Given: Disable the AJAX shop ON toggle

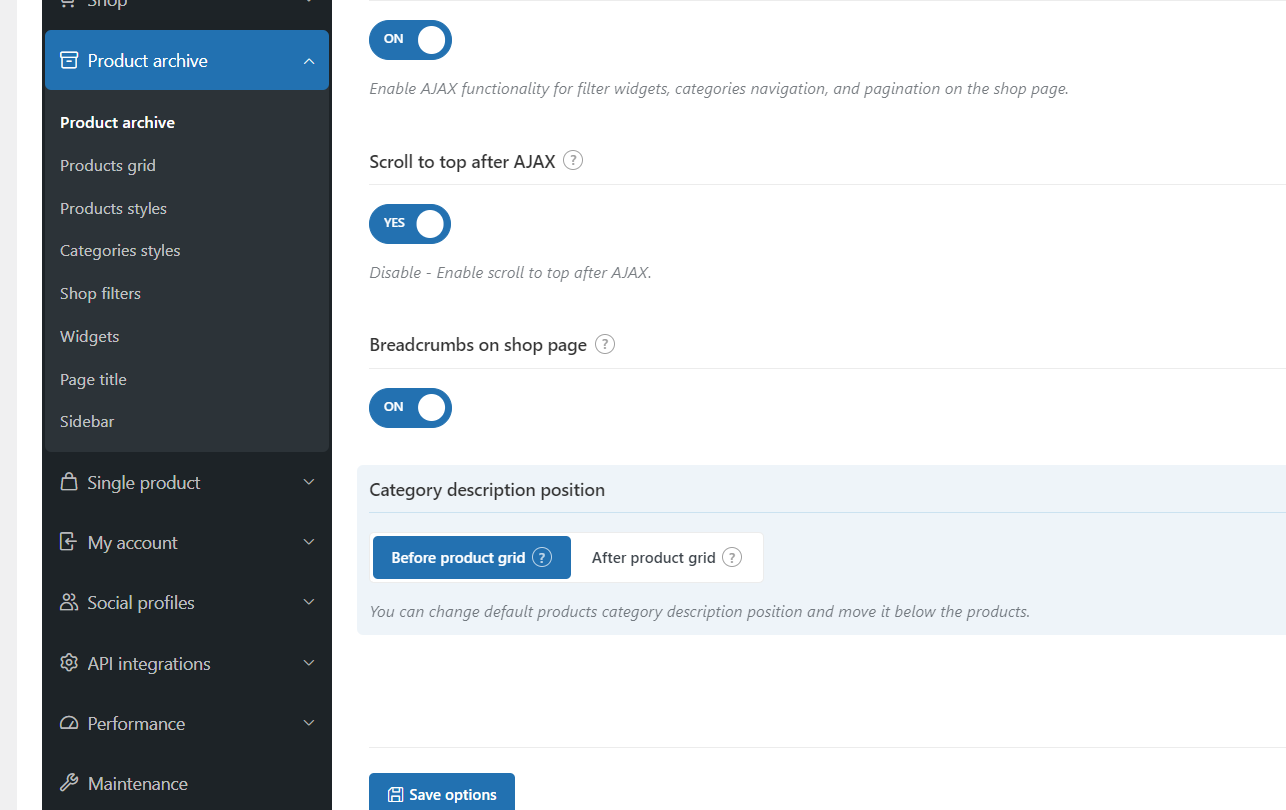Looking at the screenshot, I should pyautogui.click(x=410, y=40).
